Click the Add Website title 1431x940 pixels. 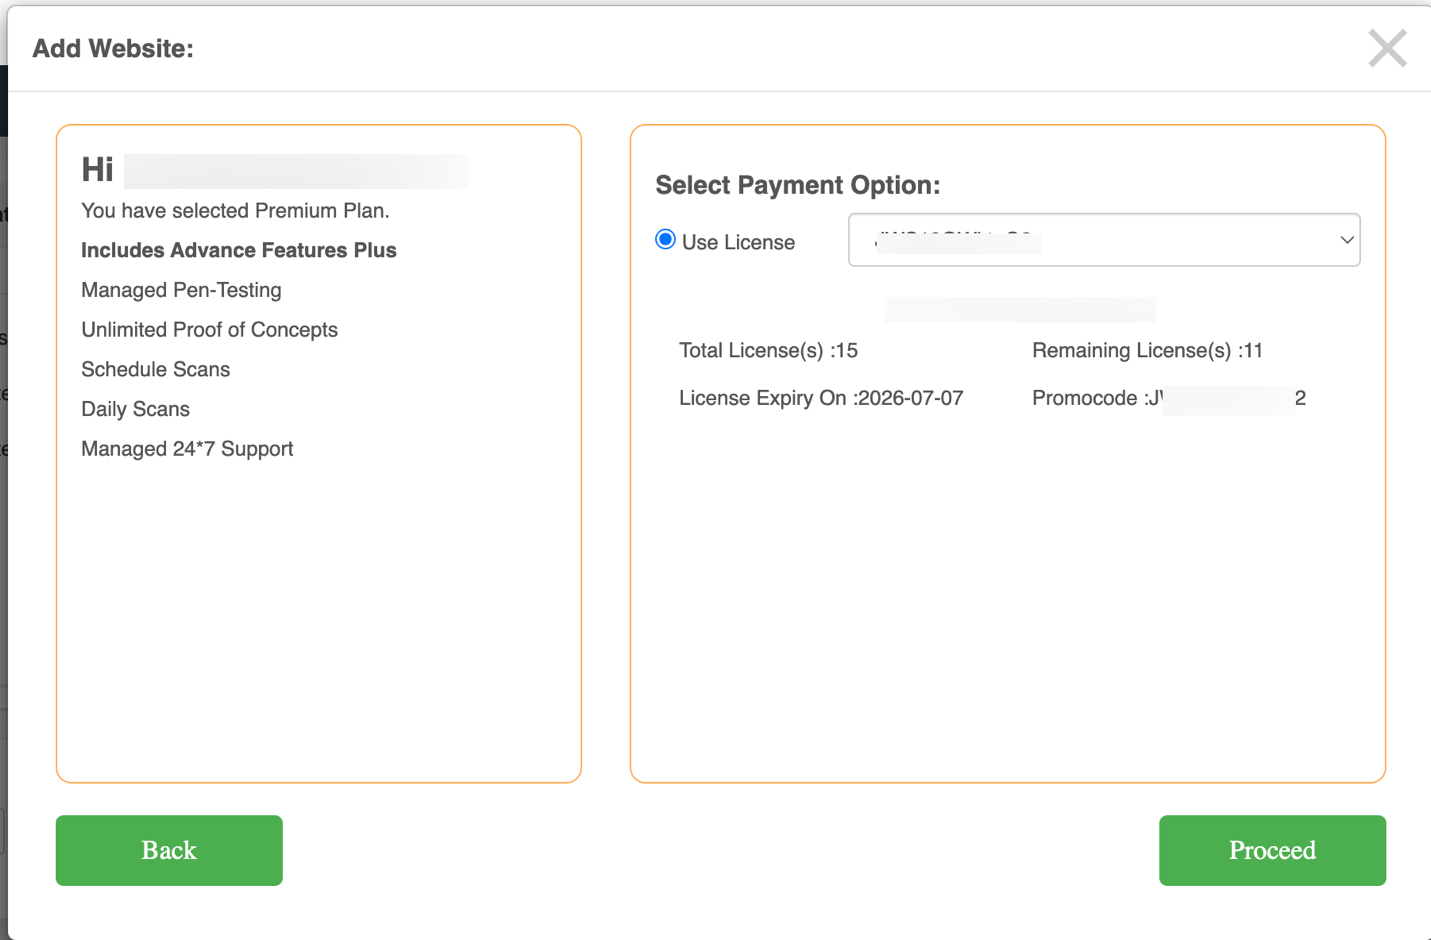coord(112,48)
